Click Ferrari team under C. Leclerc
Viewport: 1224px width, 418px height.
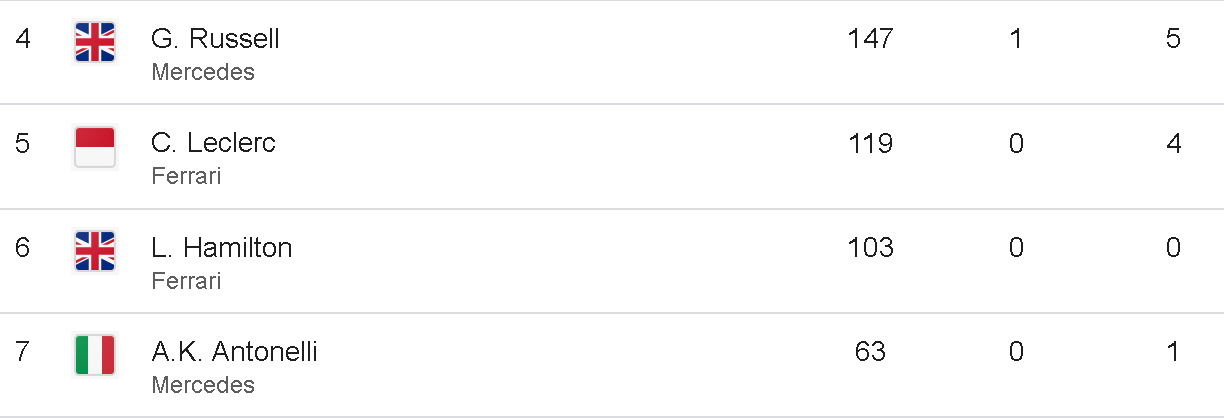pyautogui.click(x=186, y=176)
